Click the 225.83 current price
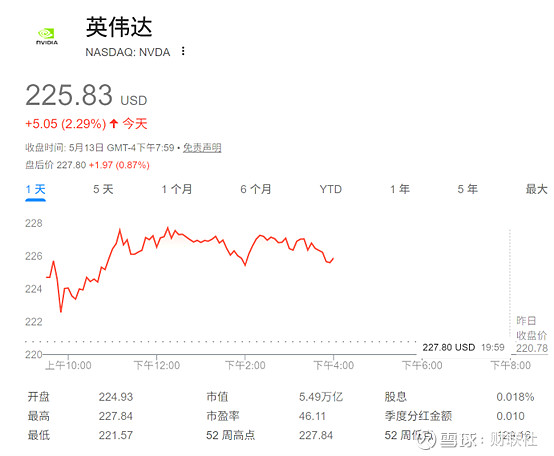Viewport: 554px width, 456px height. (x=69, y=95)
